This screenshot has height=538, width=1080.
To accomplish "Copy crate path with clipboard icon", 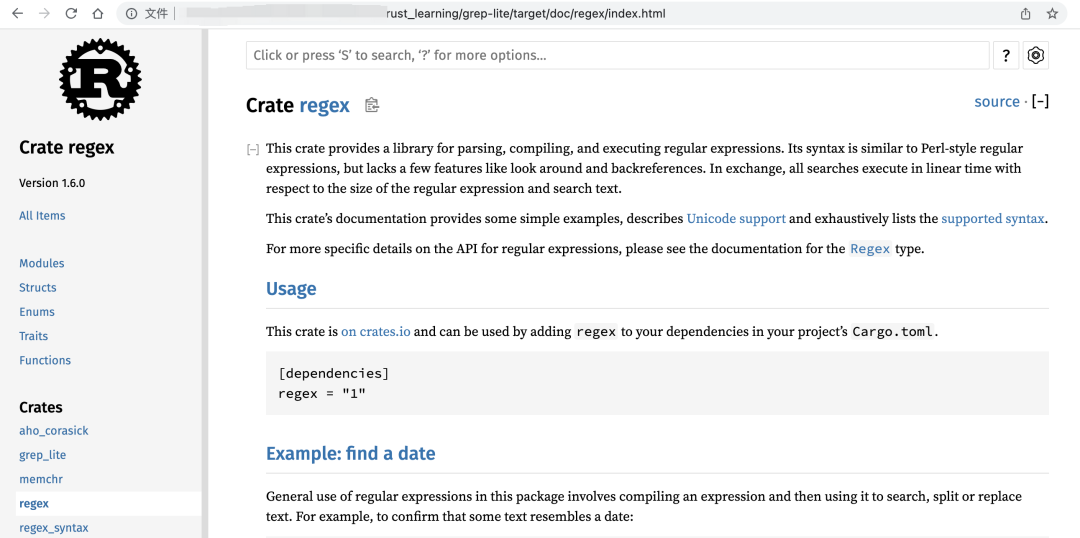I will (372, 105).
